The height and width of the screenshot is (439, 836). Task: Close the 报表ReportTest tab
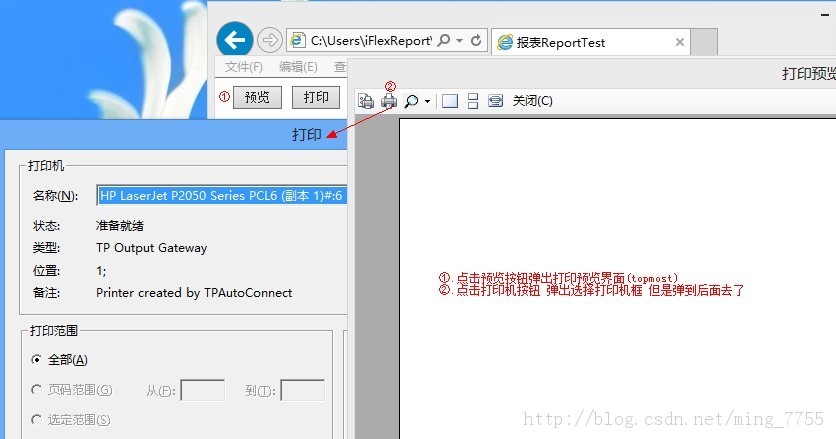(680, 42)
